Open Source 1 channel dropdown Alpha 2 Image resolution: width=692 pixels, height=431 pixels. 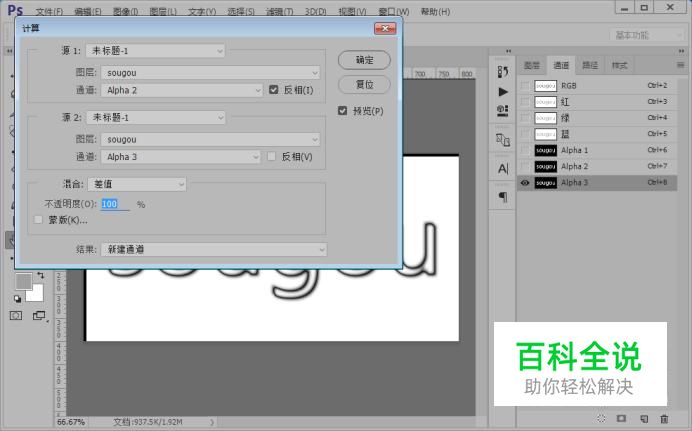click(x=182, y=90)
